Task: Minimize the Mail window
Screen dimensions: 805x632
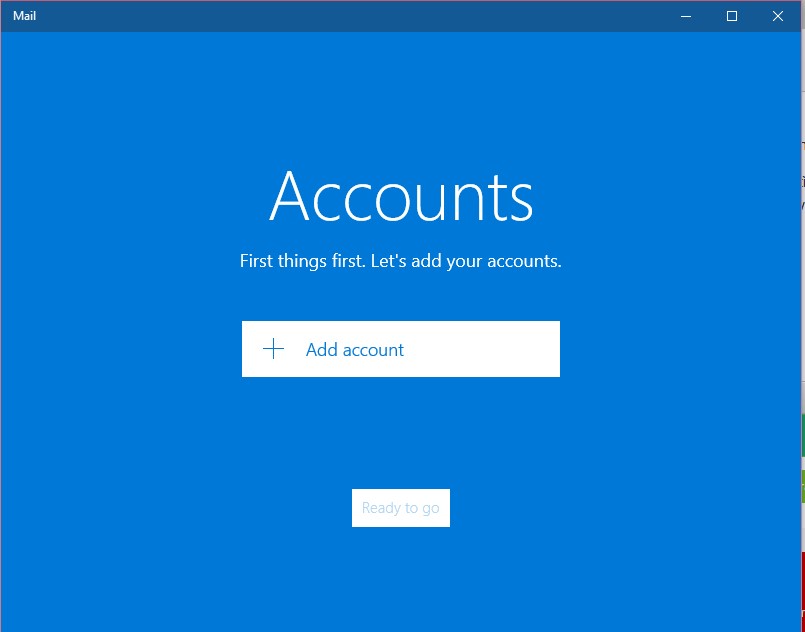Action: click(x=685, y=16)
